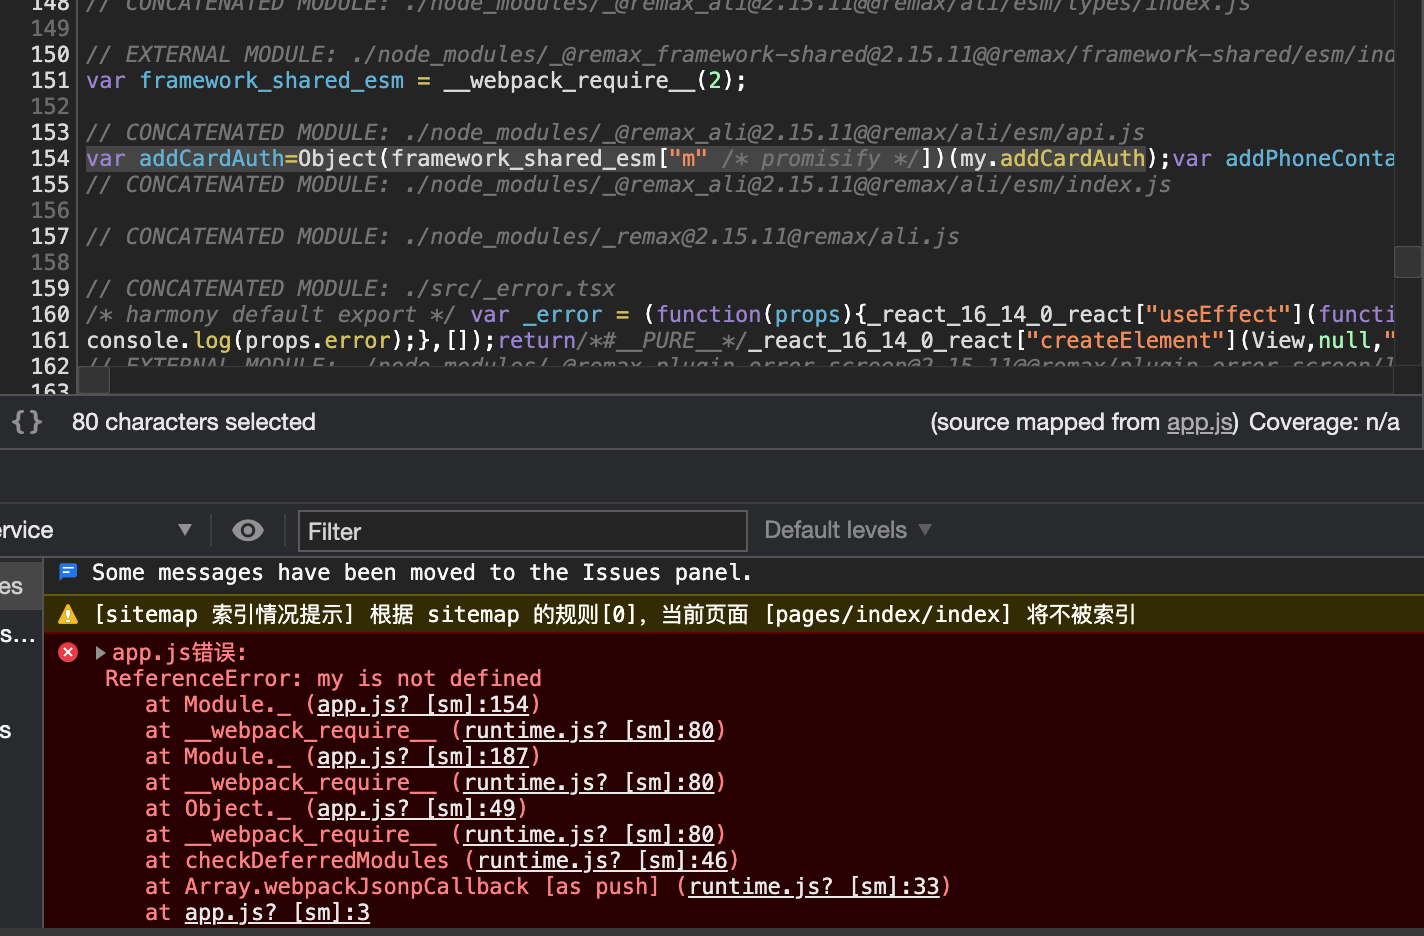Open the Default levels dropdown
This screenshot has width=1424, height=936.
click(x=847, y=530)
